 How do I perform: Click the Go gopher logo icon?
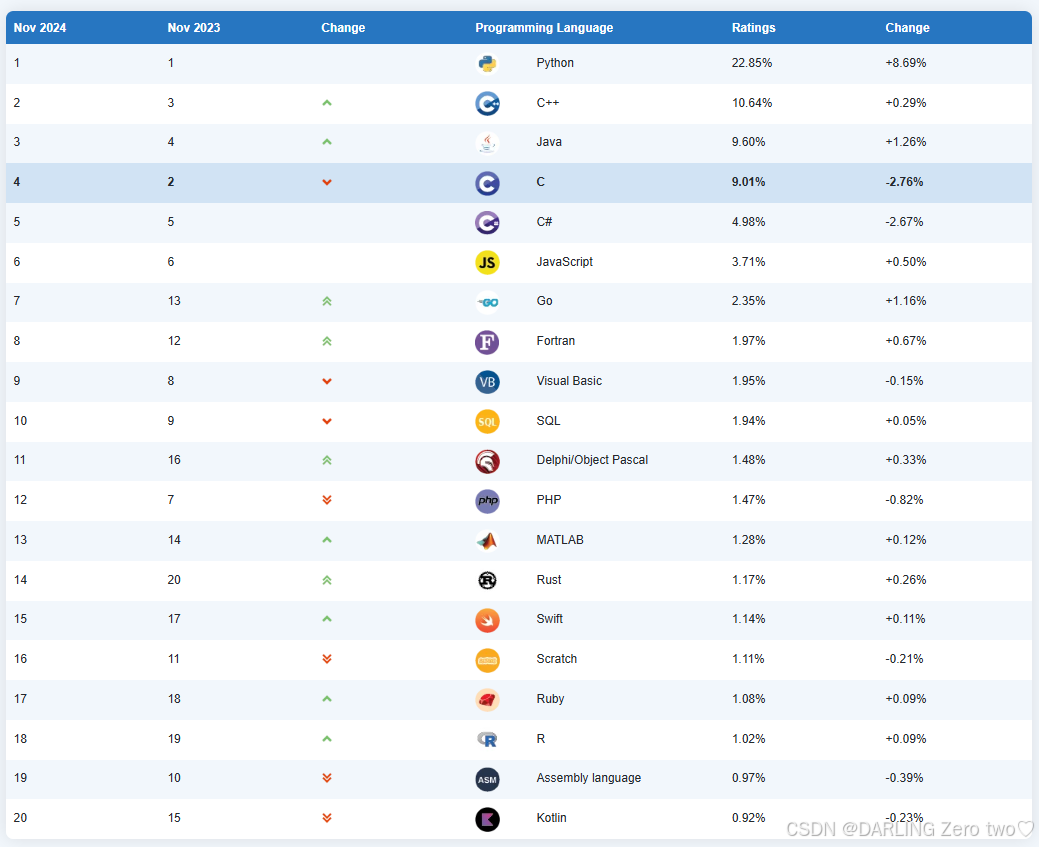point(487,301)
